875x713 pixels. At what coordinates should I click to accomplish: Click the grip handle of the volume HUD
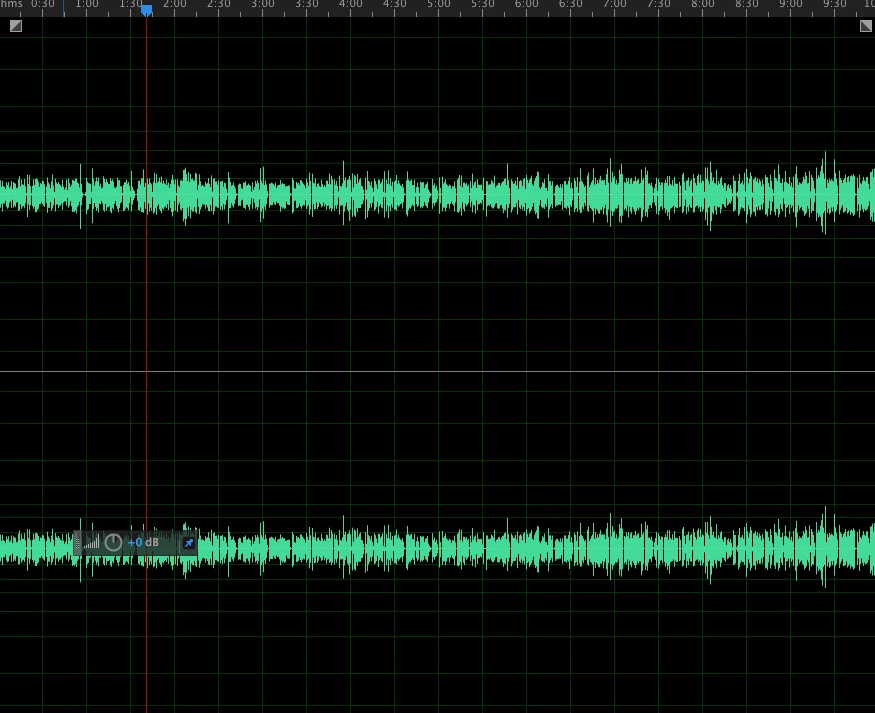(x=77, y=543)
